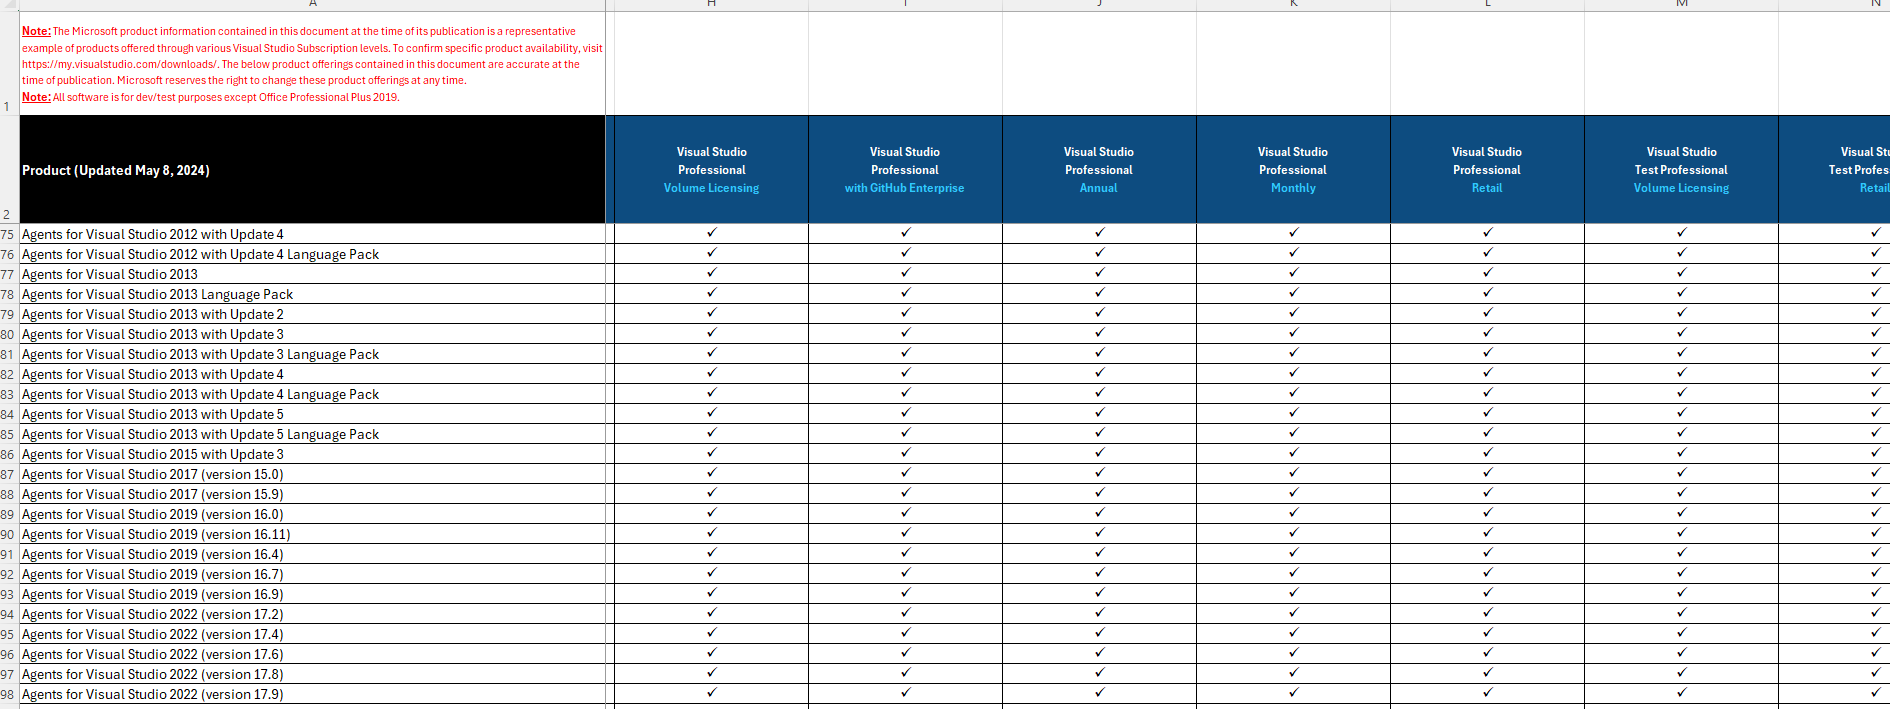The height and width of the screenshot is (709, 1890).
Task: Select the Visual Studio Professional Monthly header
Action: click(x=1293, y=169)
